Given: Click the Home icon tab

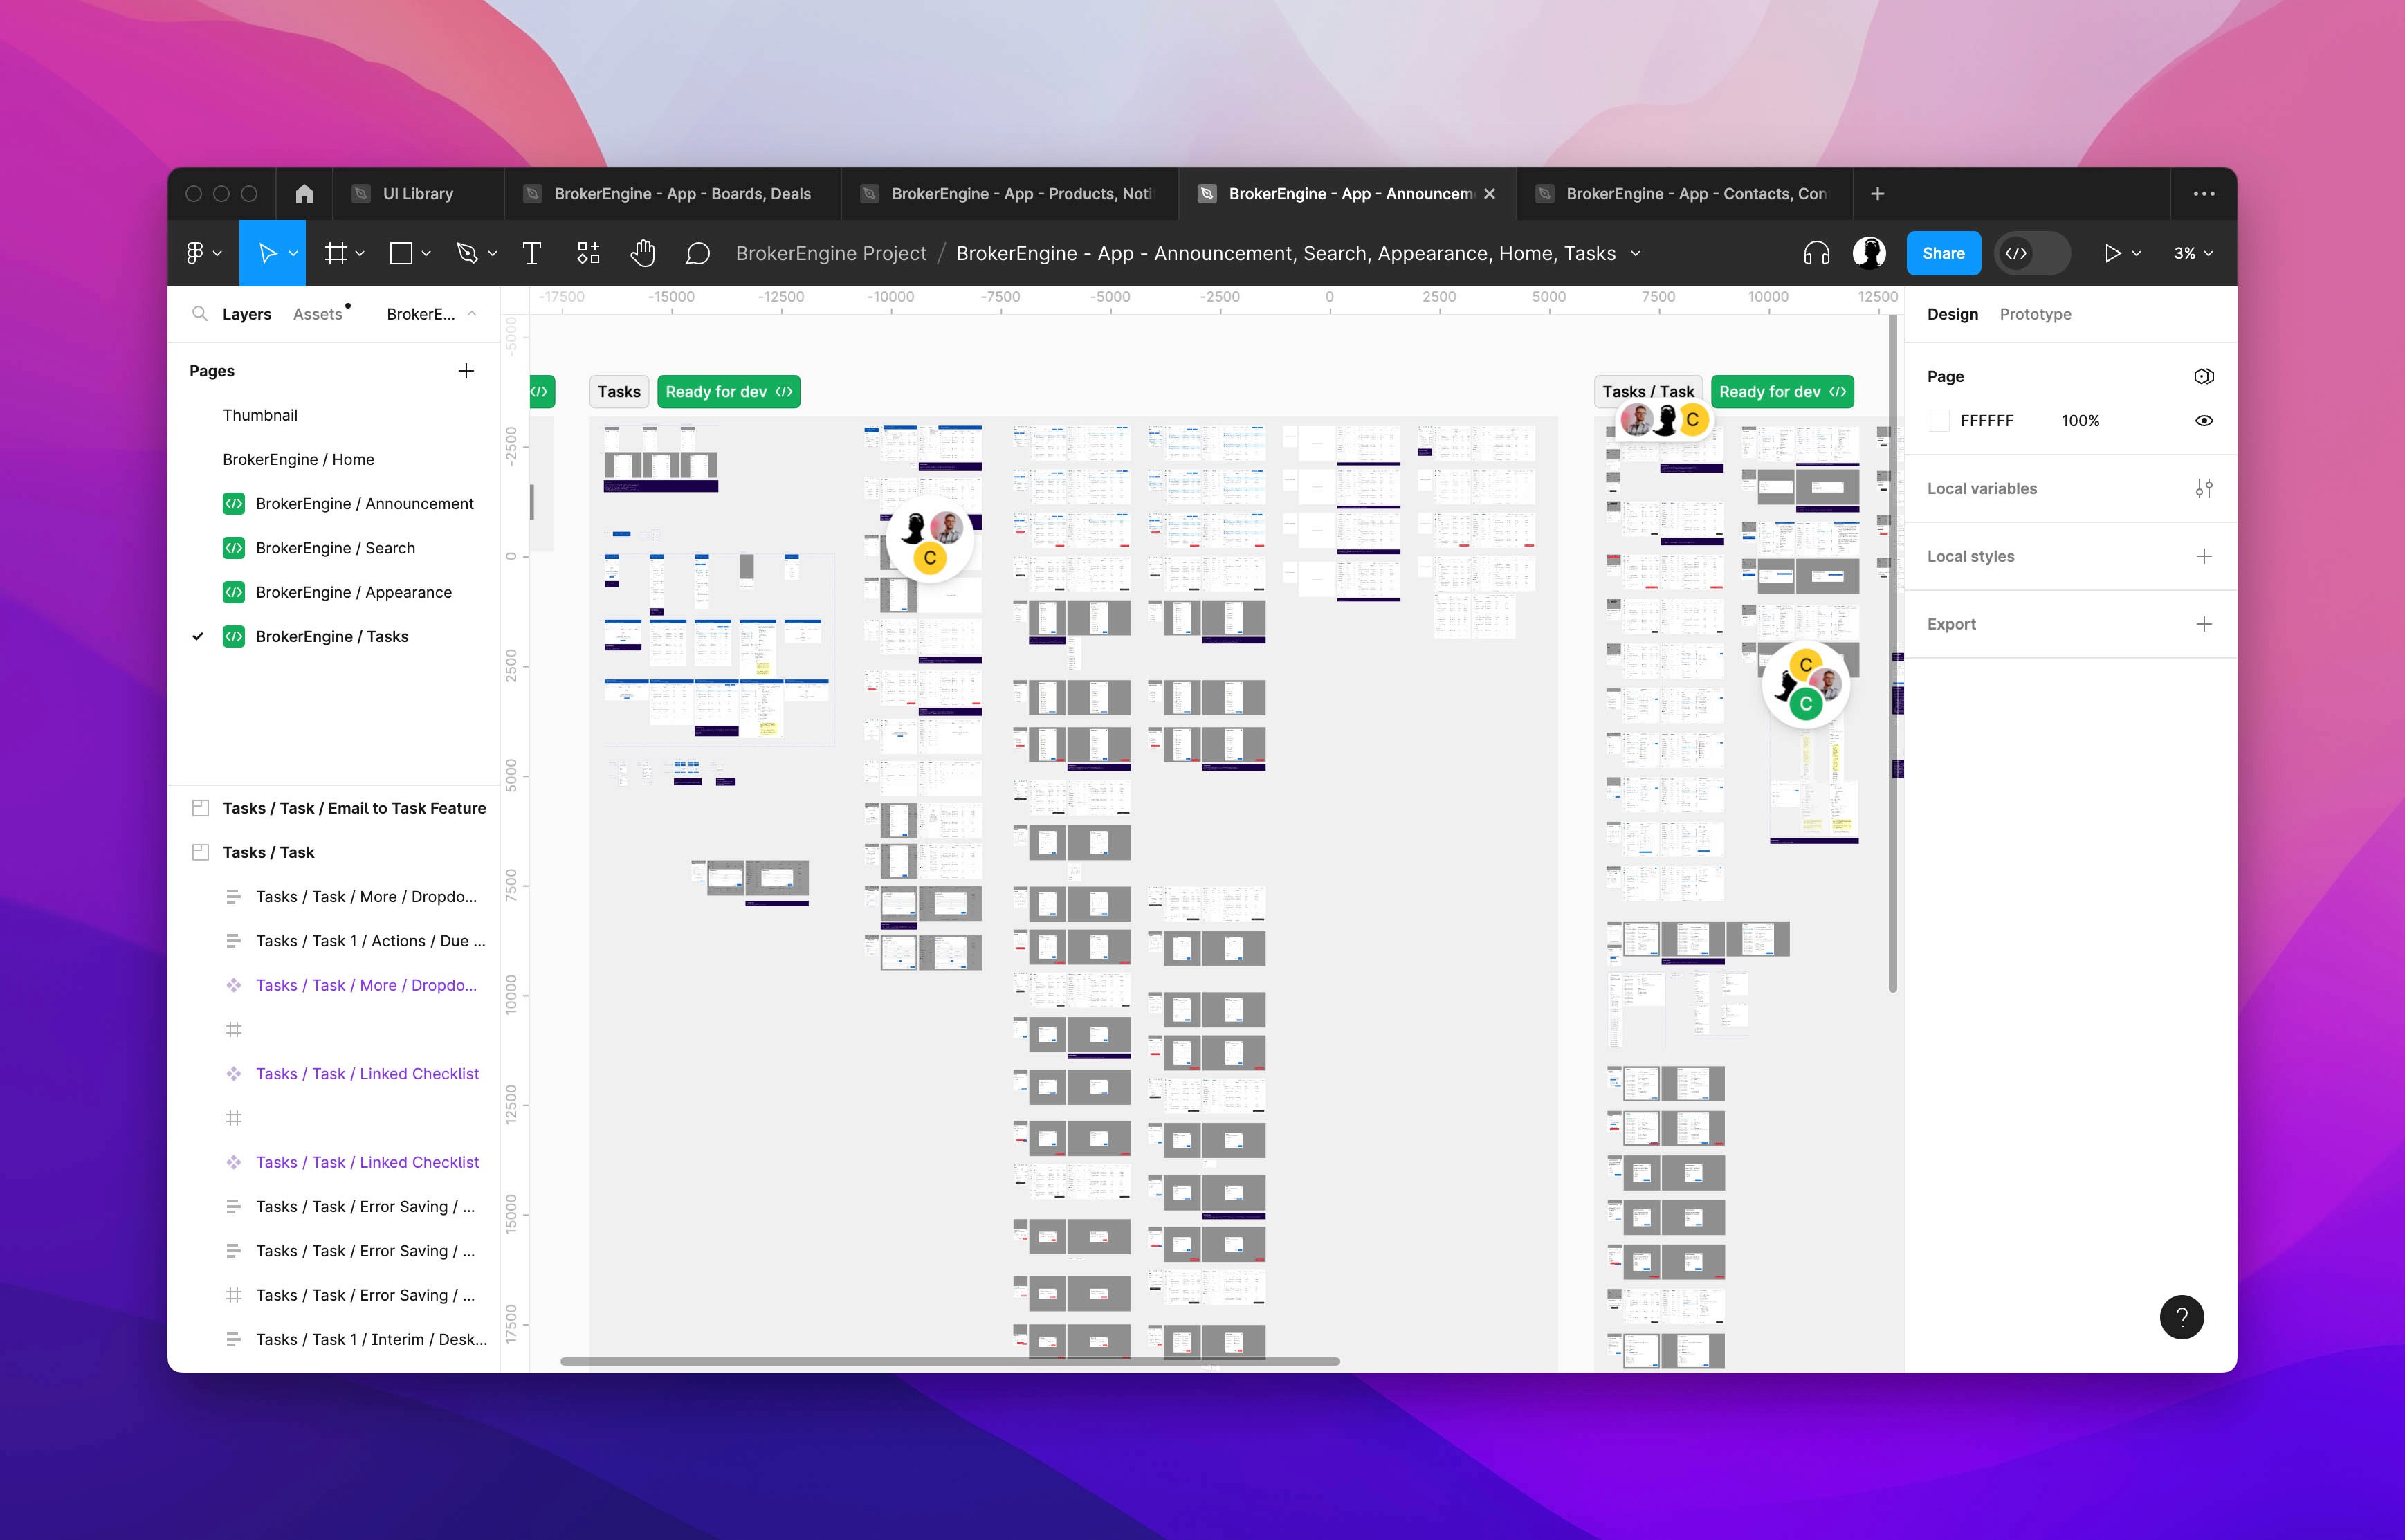Looking at the screenshot, I should coord(304,194).
